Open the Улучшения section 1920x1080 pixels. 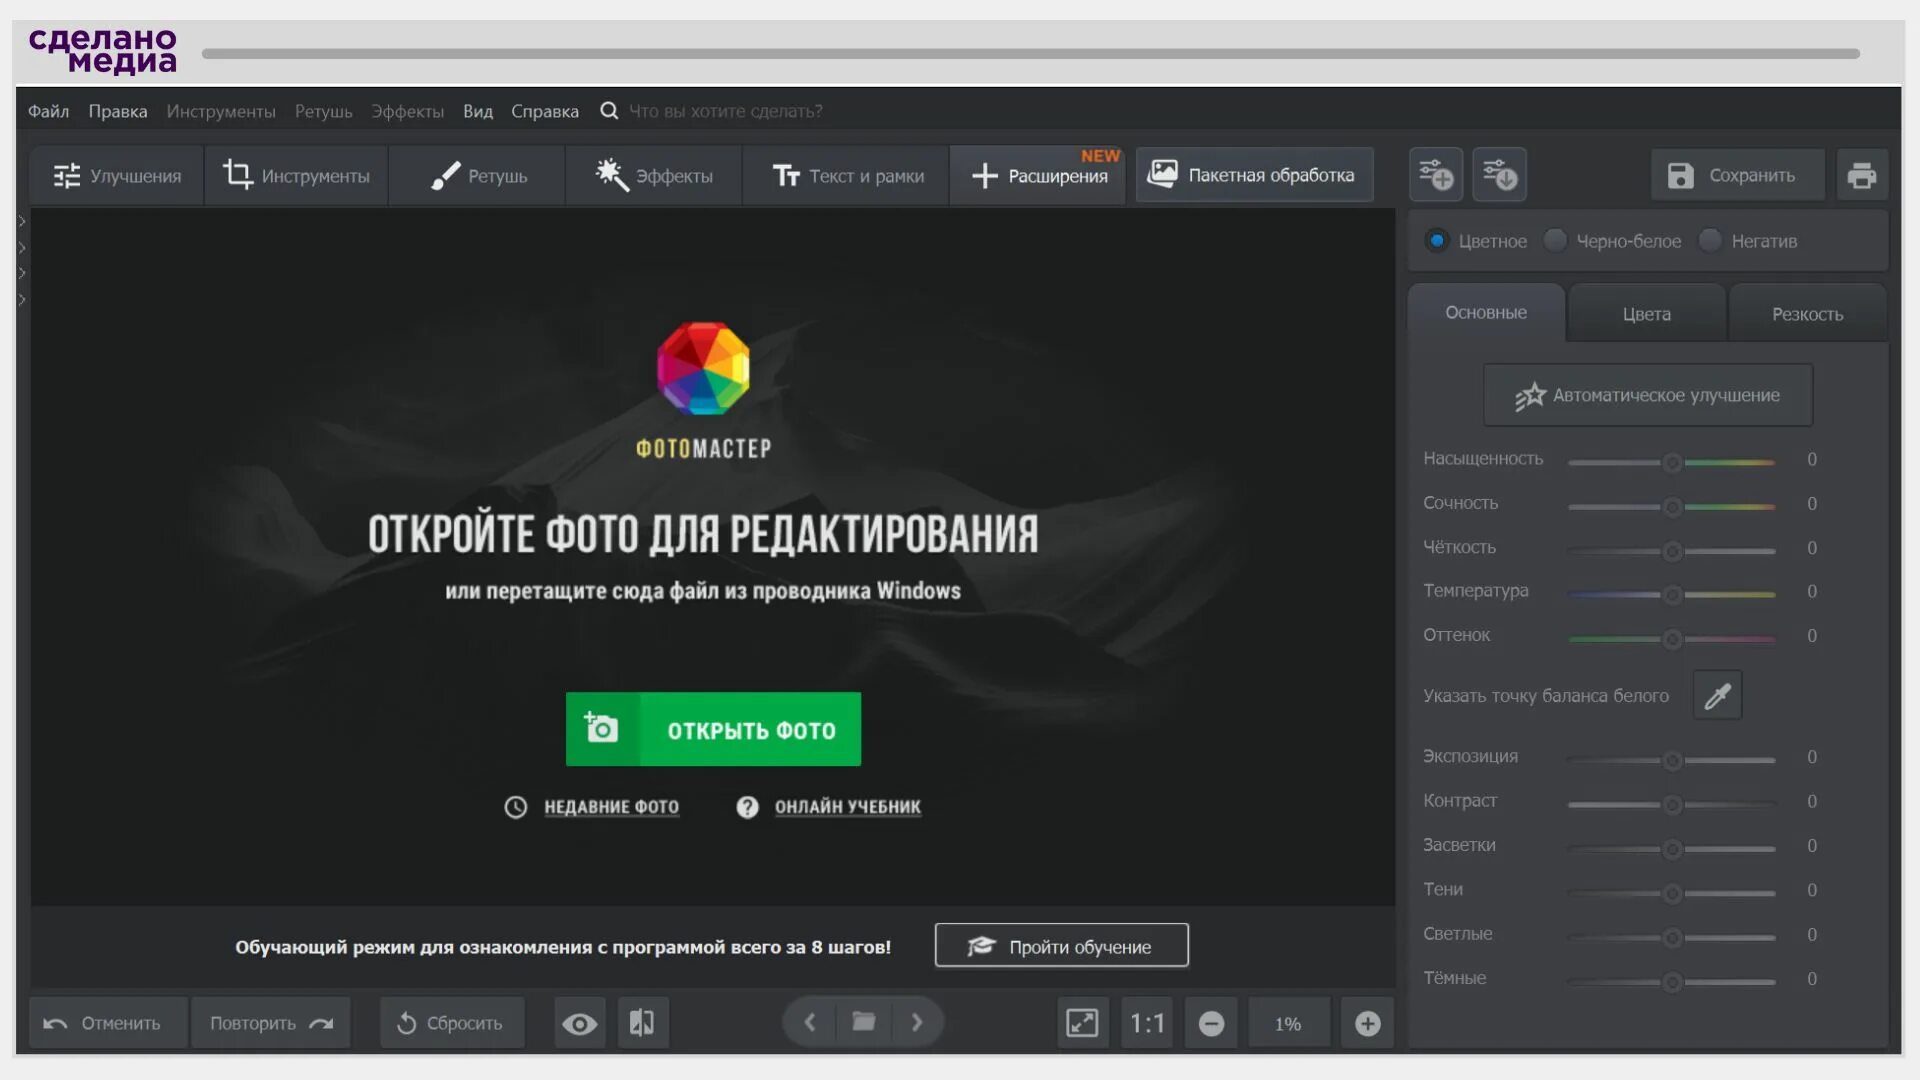[x=117, y=176]
